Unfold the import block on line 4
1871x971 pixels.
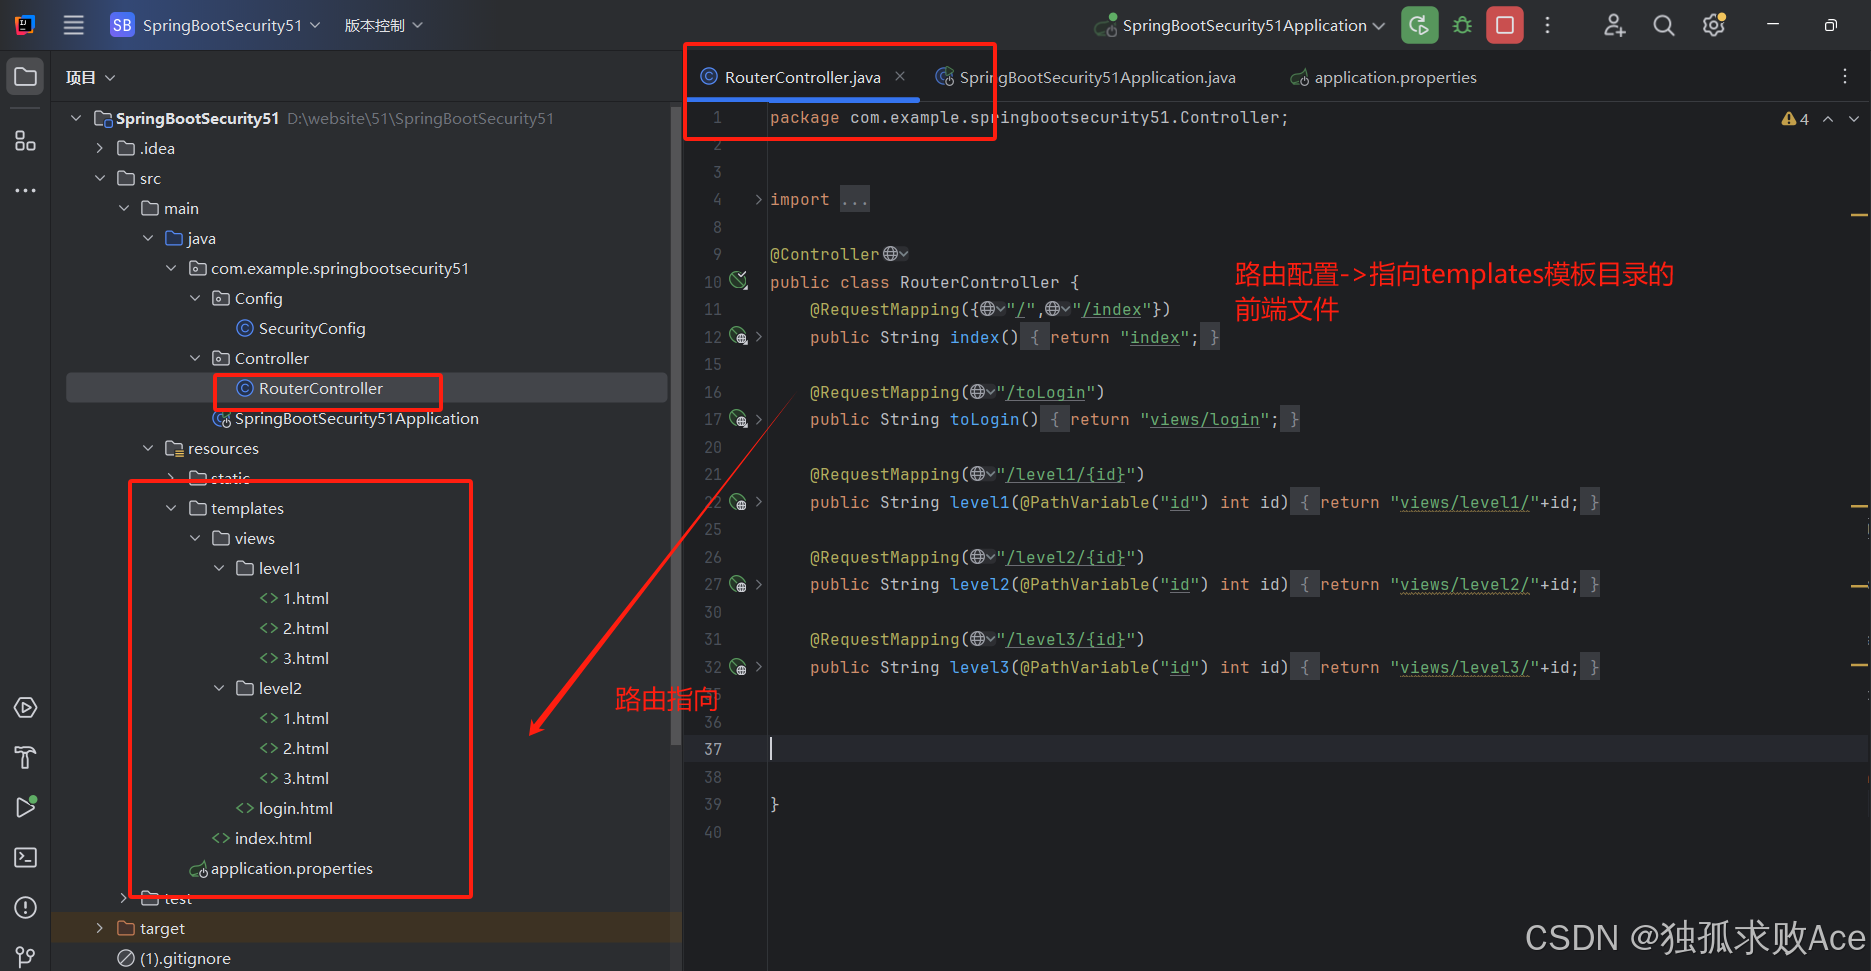pyautogui.click(x=759, y=199)
